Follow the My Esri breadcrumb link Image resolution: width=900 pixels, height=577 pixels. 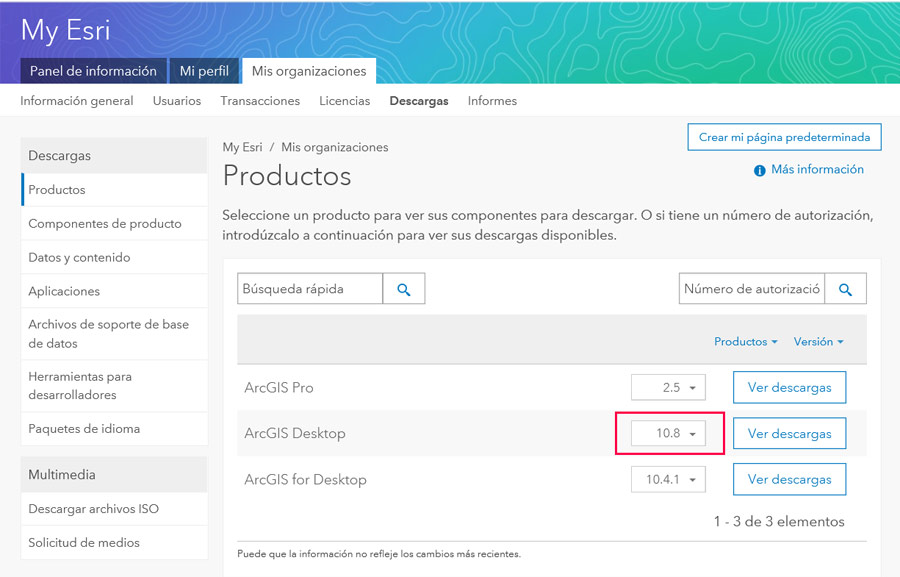(x=242, y=147)
